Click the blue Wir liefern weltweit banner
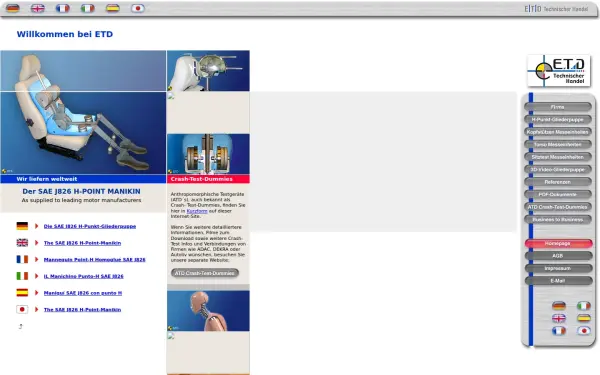Viewport: 600px width, 375px height. (83, 179)
